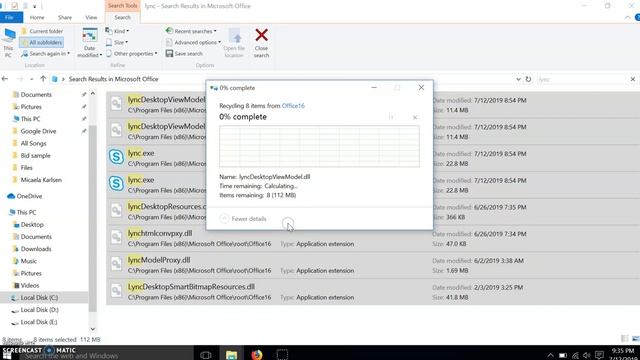This screenshot has width=640, height=360.
Task: Select Downloads under This PC
Action: (x=36, y=249)
